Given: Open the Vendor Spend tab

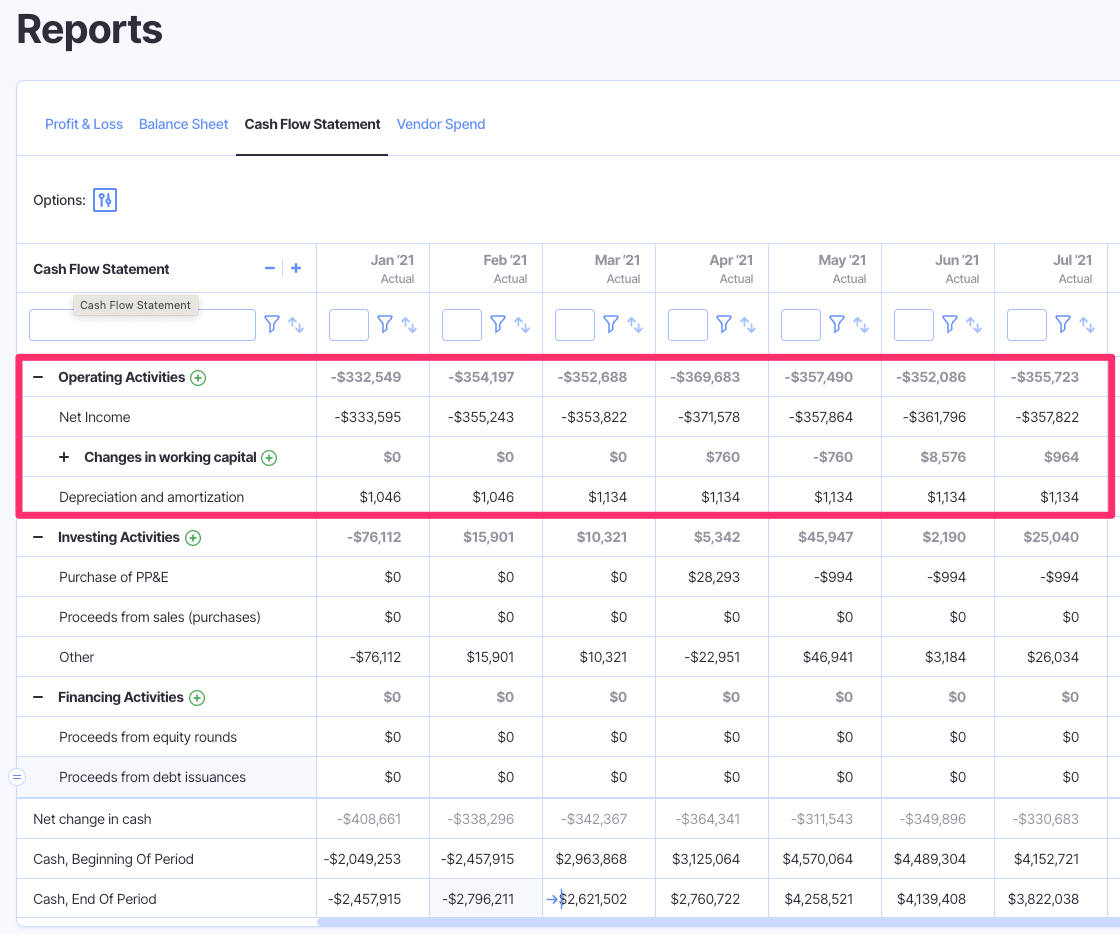Looking at the screenshot, I should 441,124.
